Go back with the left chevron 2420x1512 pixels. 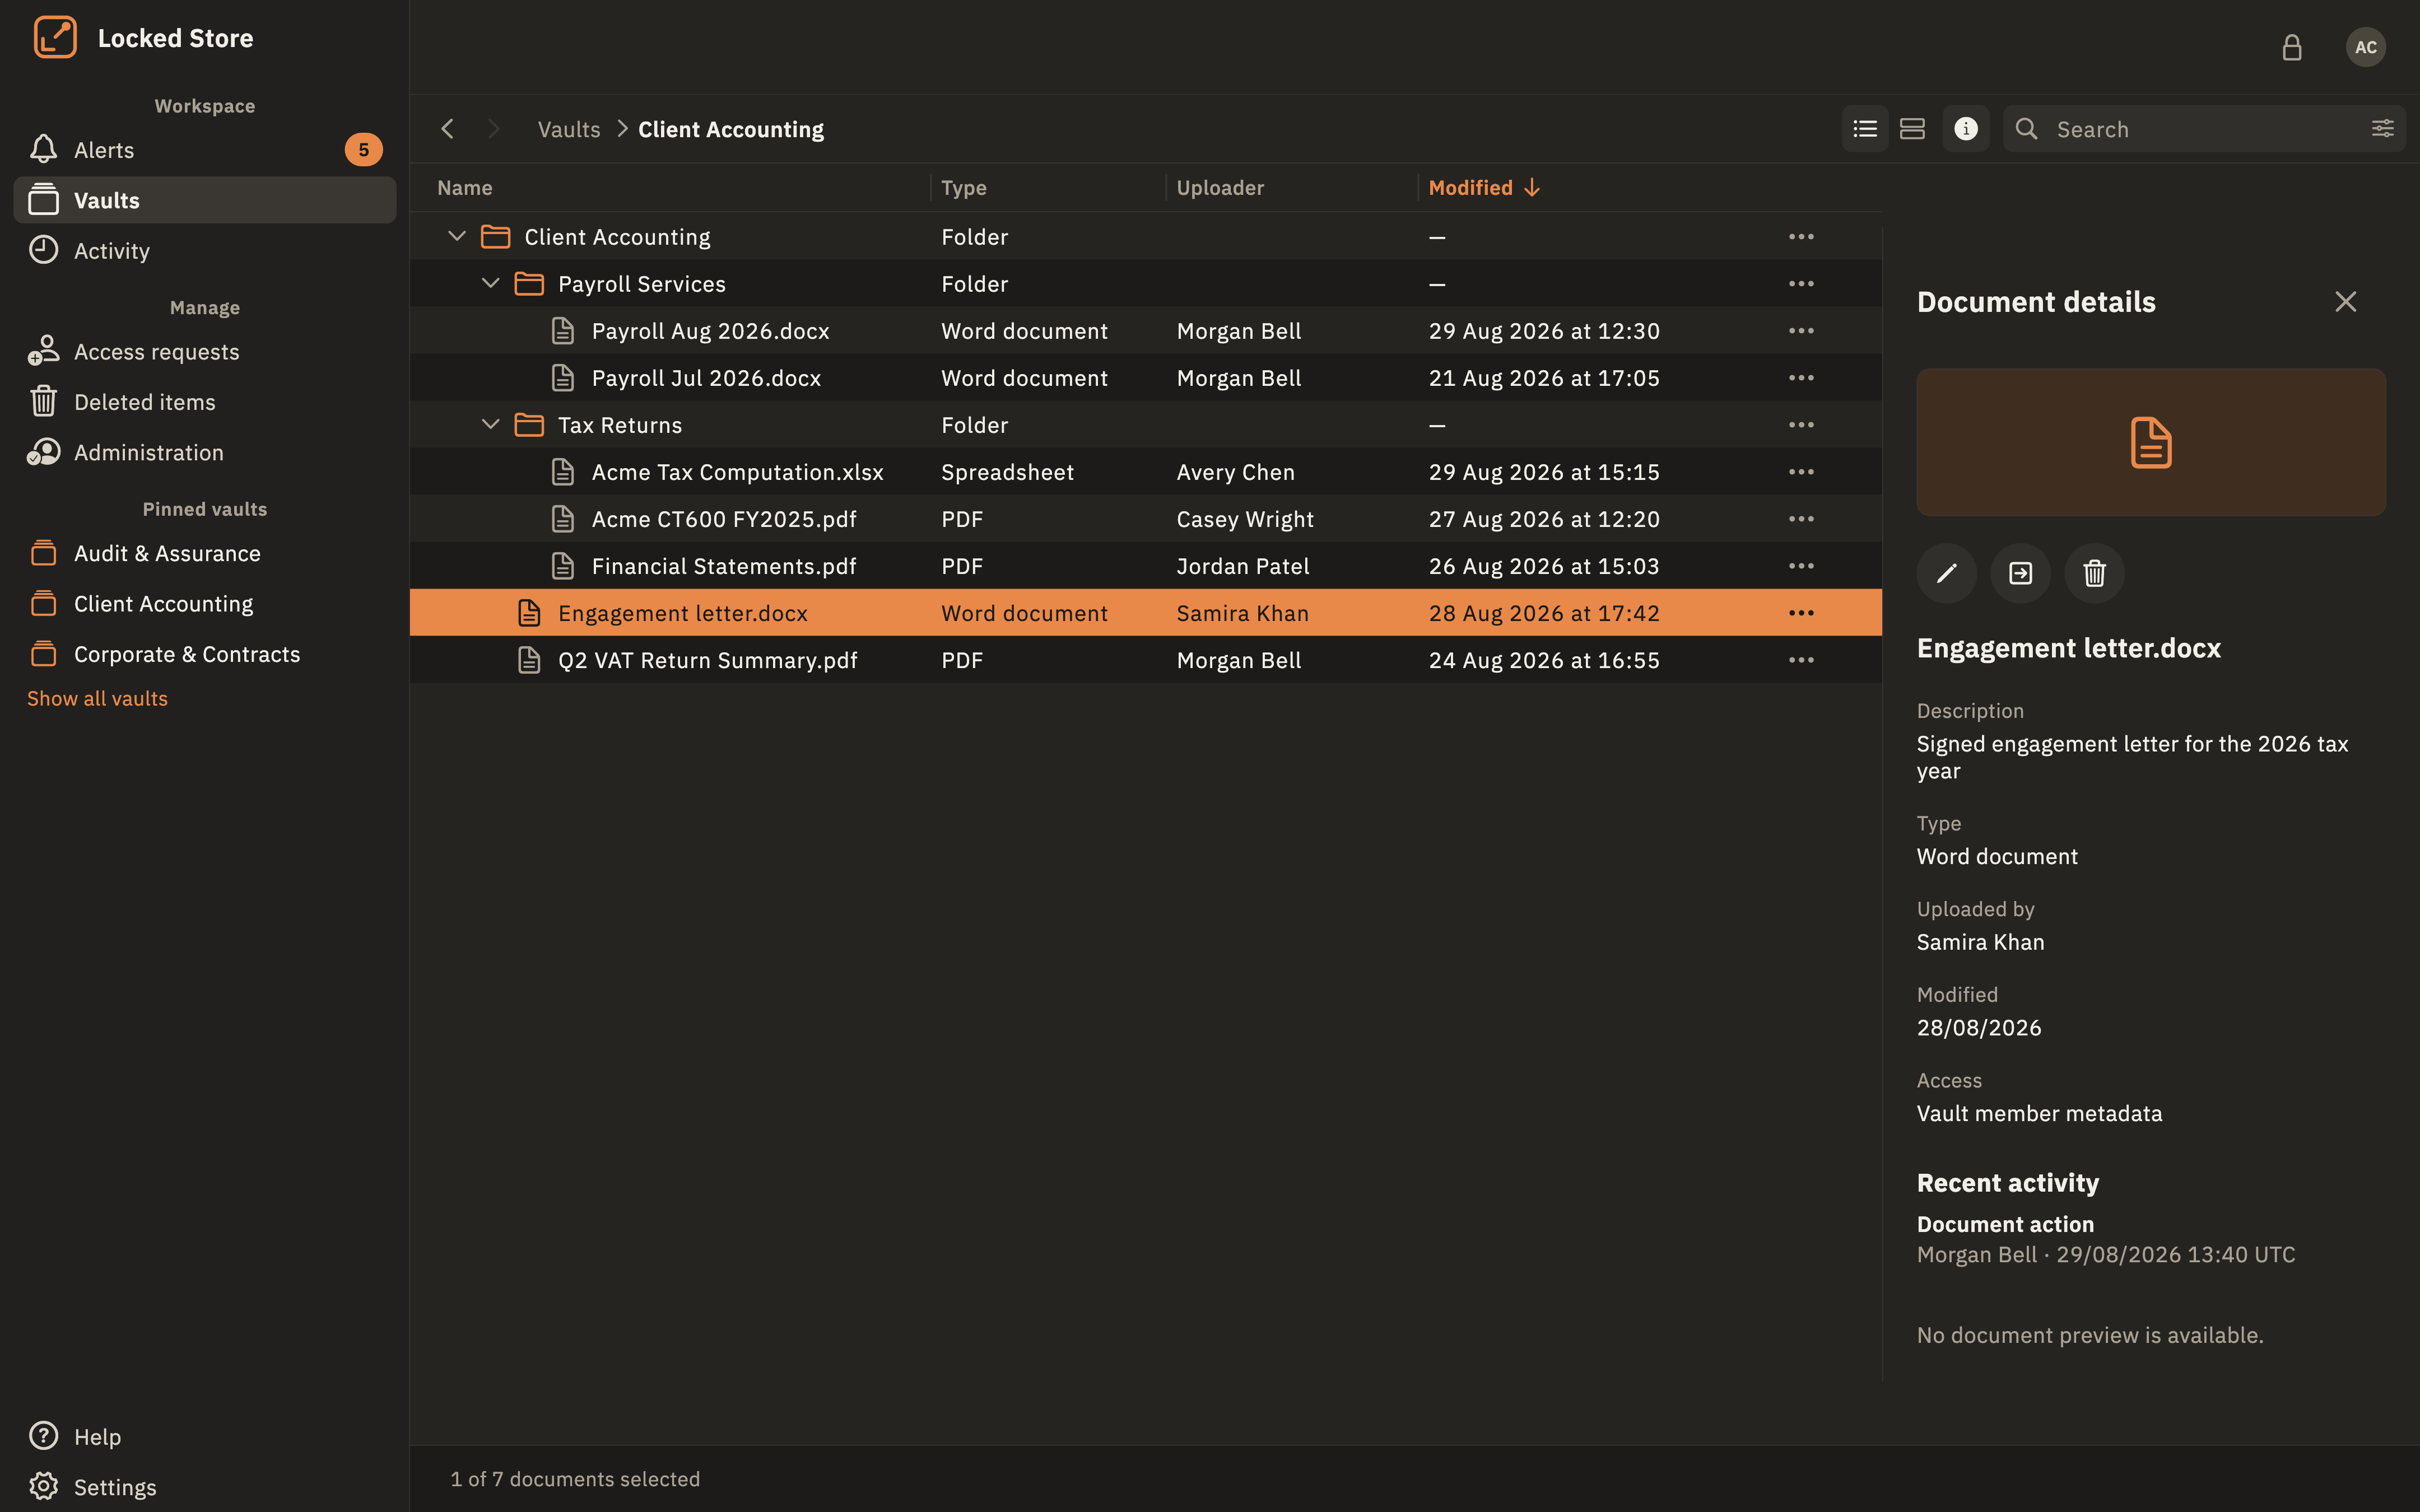[x=448, y=129]
